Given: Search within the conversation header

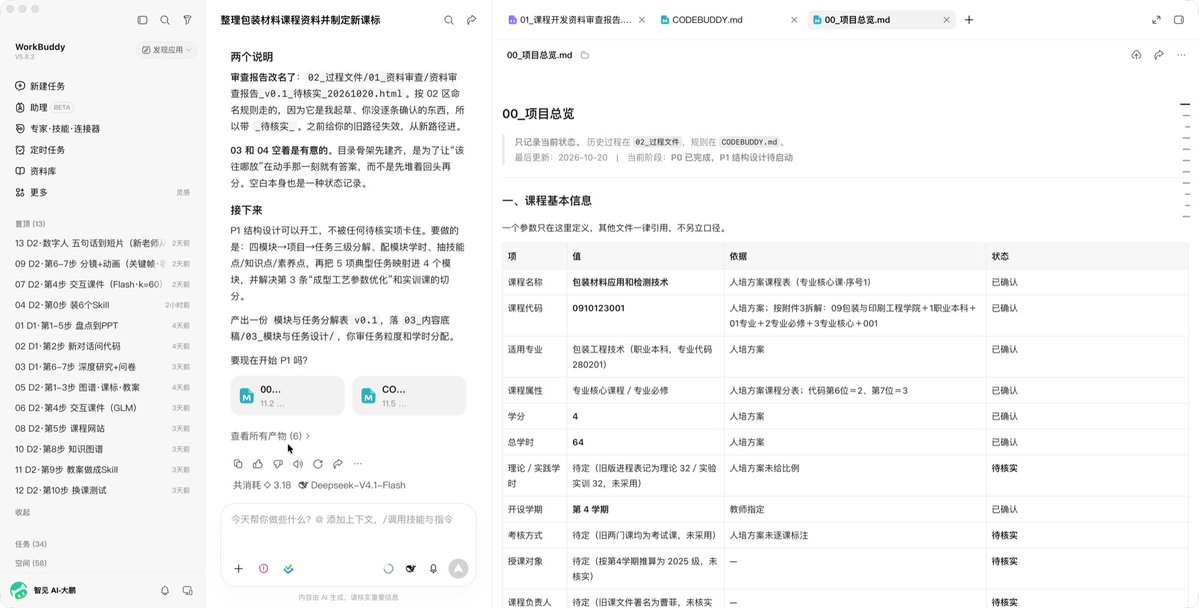Looking at the screenshot, I should (449, 20).
